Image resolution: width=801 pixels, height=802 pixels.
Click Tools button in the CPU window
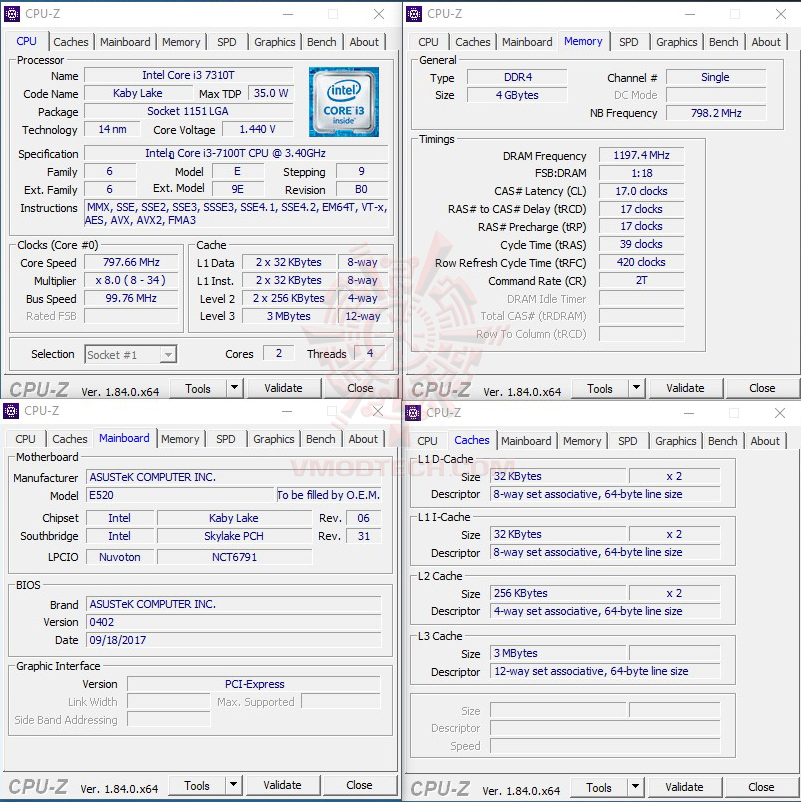(x=198, y=388)
